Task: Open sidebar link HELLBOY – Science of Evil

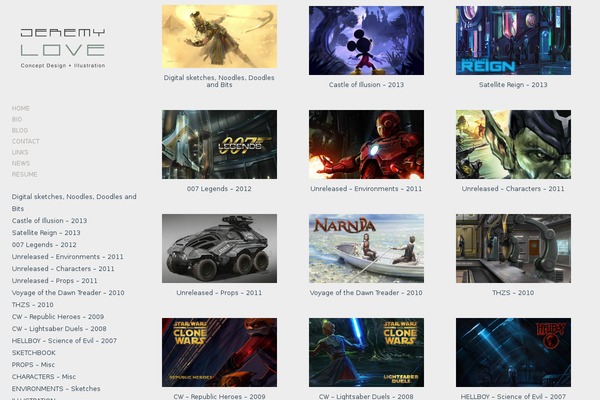Action: [64, 341]
